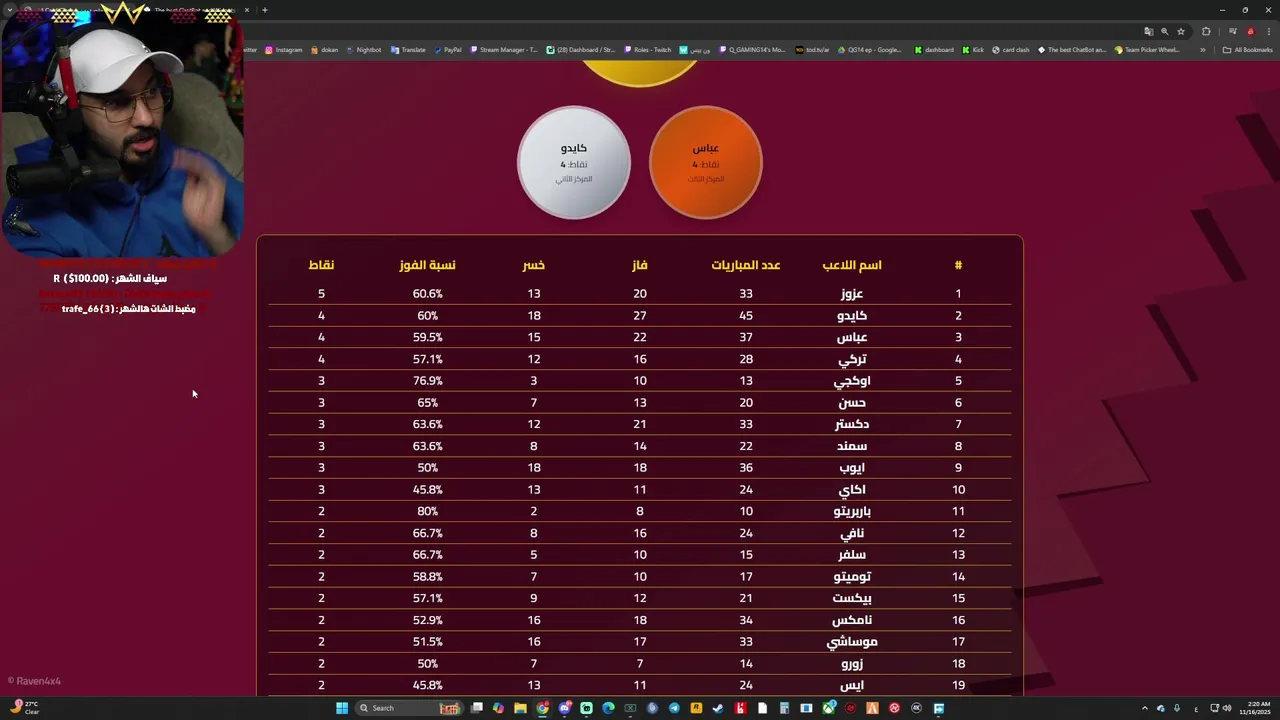1280x720 pixels.
Task: Open the weather widget showing 27°C
Action: pyautogui.click(x=26, y=708)
